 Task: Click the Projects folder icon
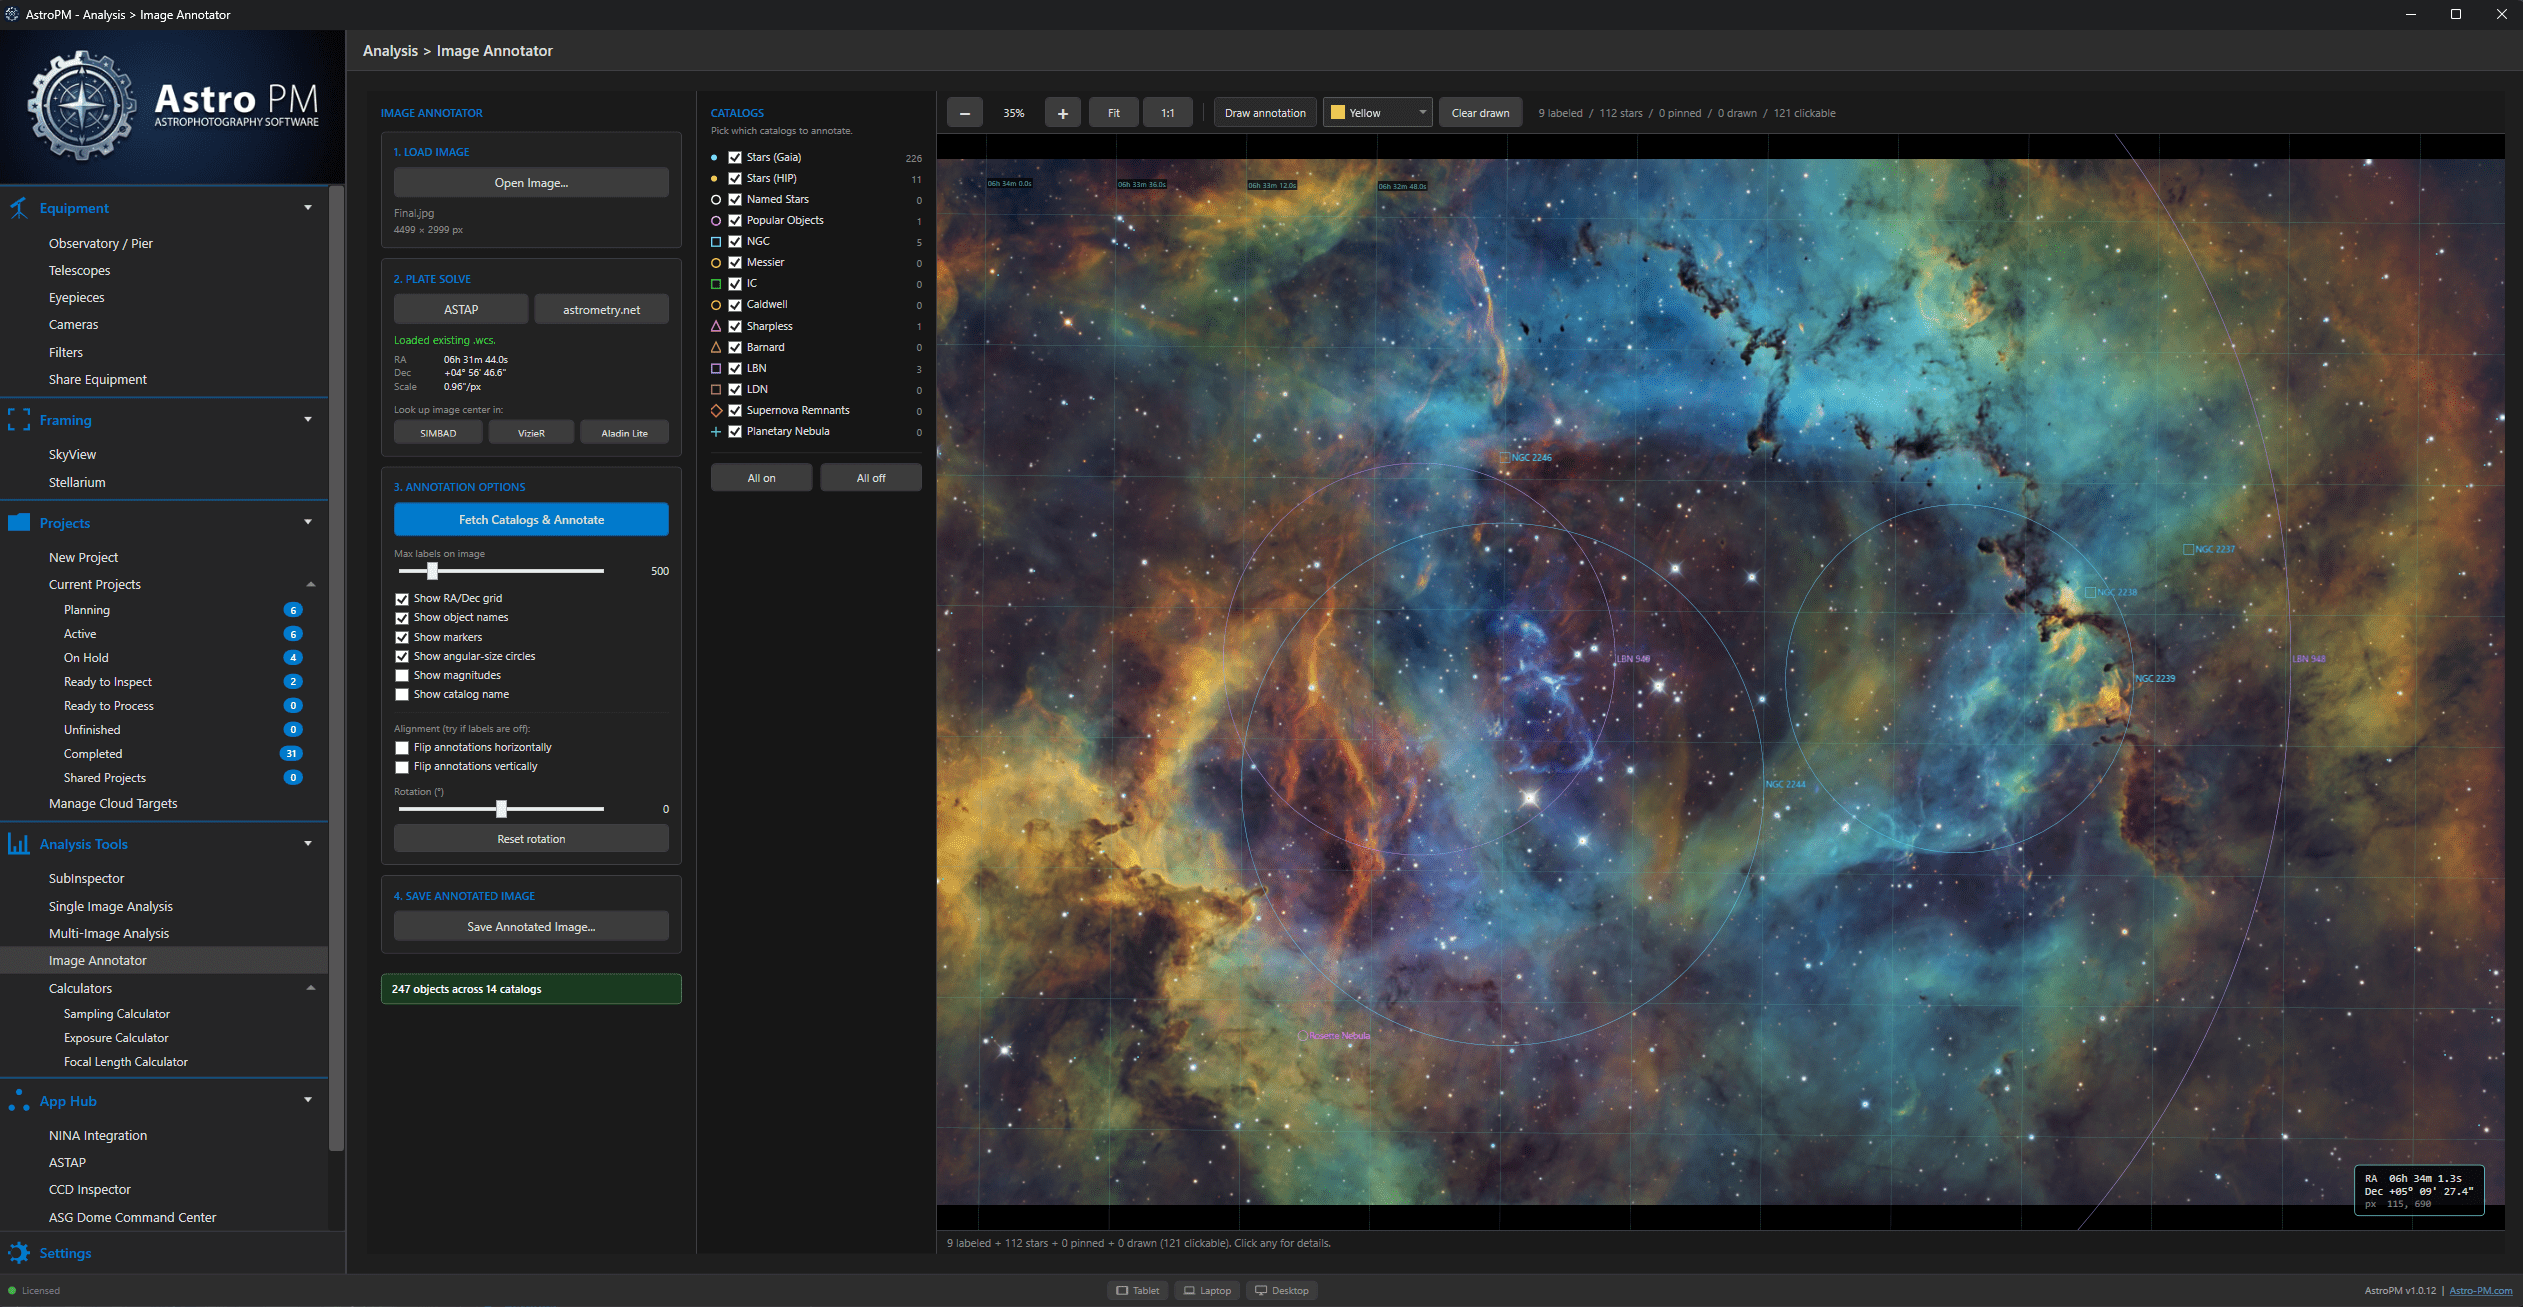[x=19, y=523]
